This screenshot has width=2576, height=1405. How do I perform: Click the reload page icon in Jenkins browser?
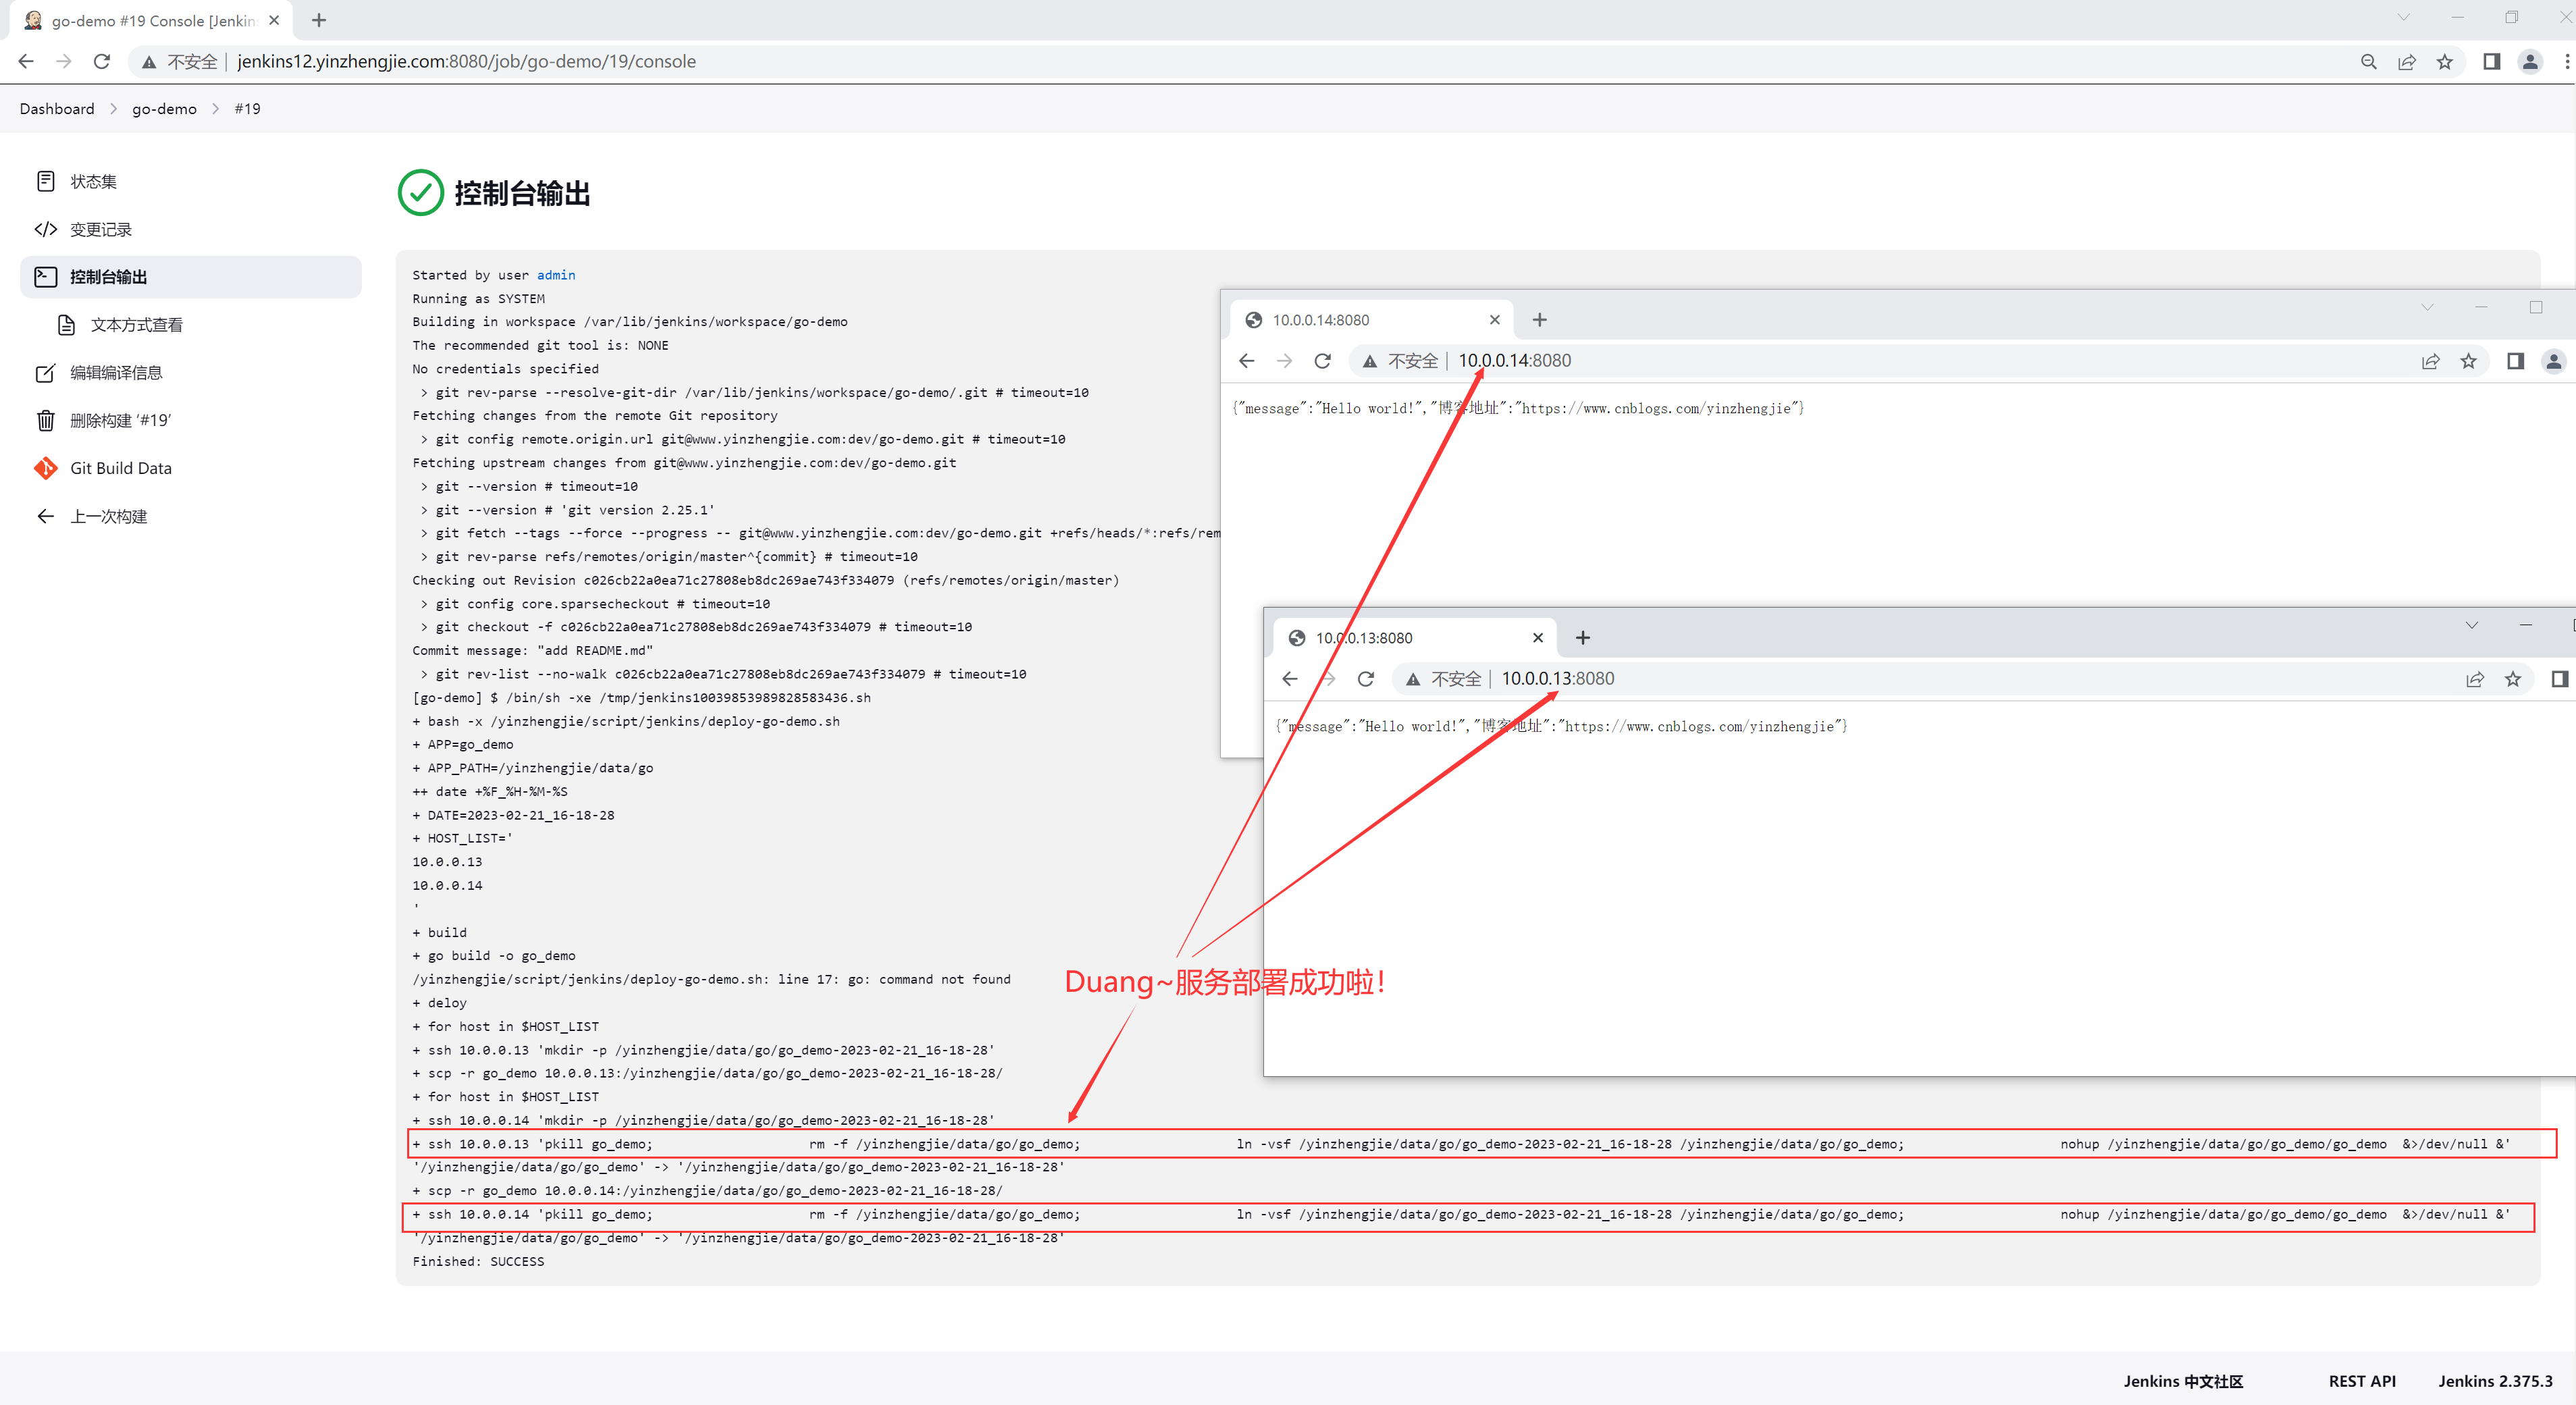(x=101, y=61)
